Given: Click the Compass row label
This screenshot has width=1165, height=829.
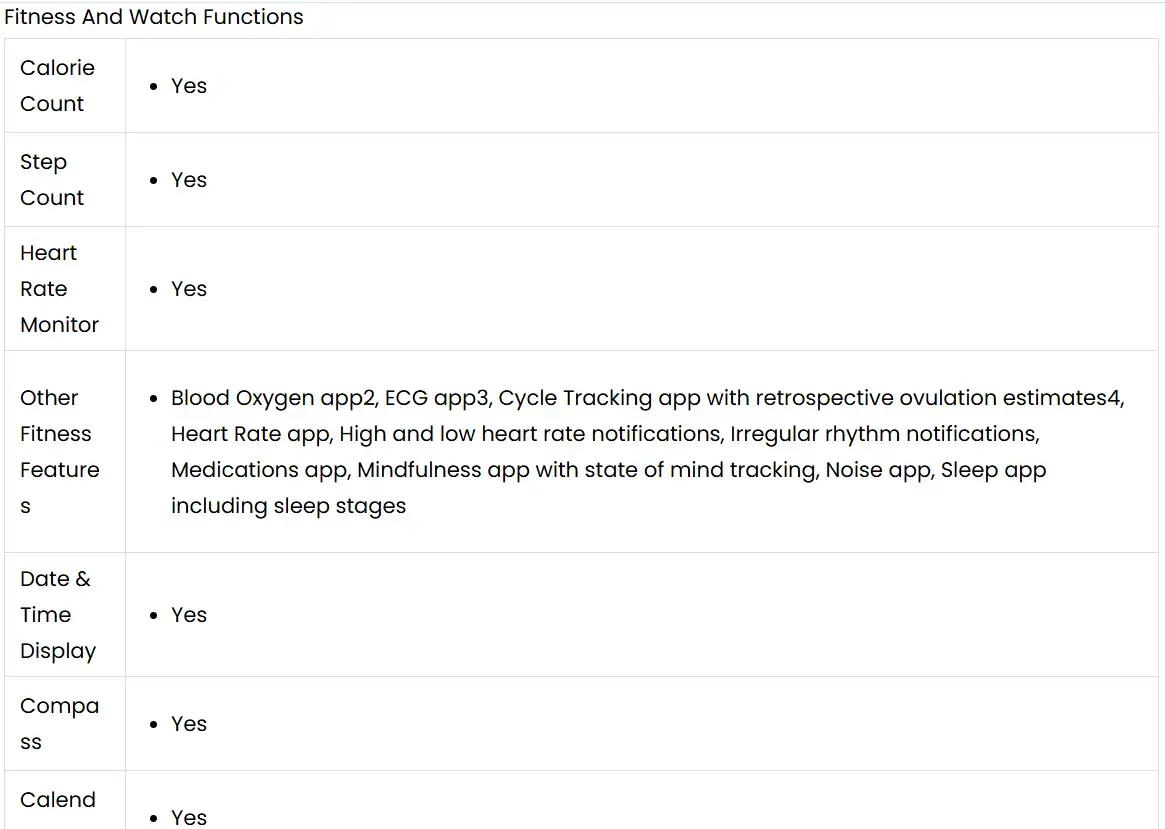Looking at the screenshot, I should click(x=59, y=724).
